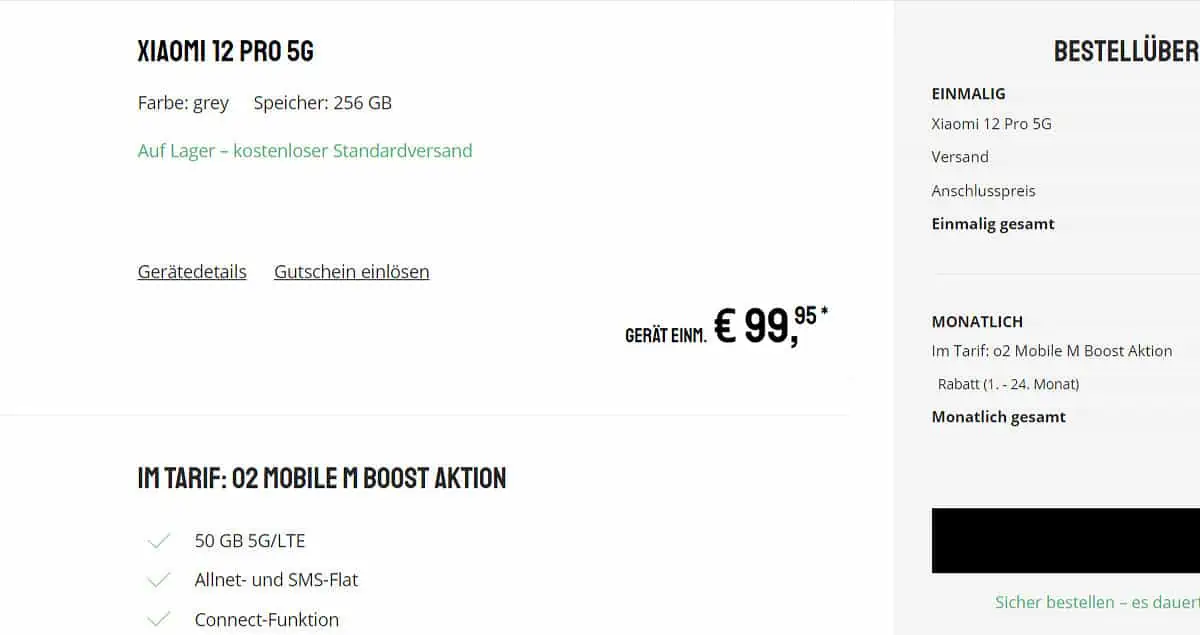Screen dimensions: 1200x635
Task: Click Gutschein einlösen to redeem a voucher
Action: (351, 271)
